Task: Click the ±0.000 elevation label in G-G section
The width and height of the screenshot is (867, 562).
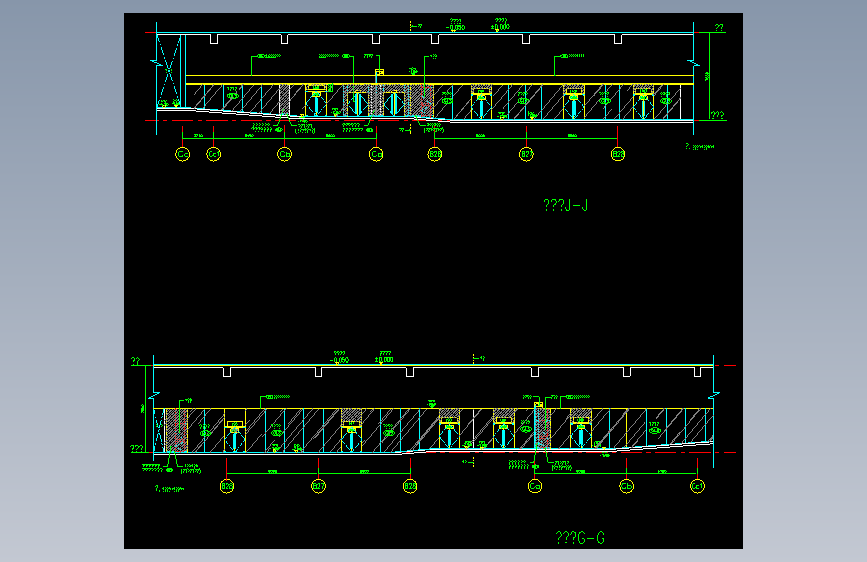Action: pyautogui.click(x=384, y=359)
